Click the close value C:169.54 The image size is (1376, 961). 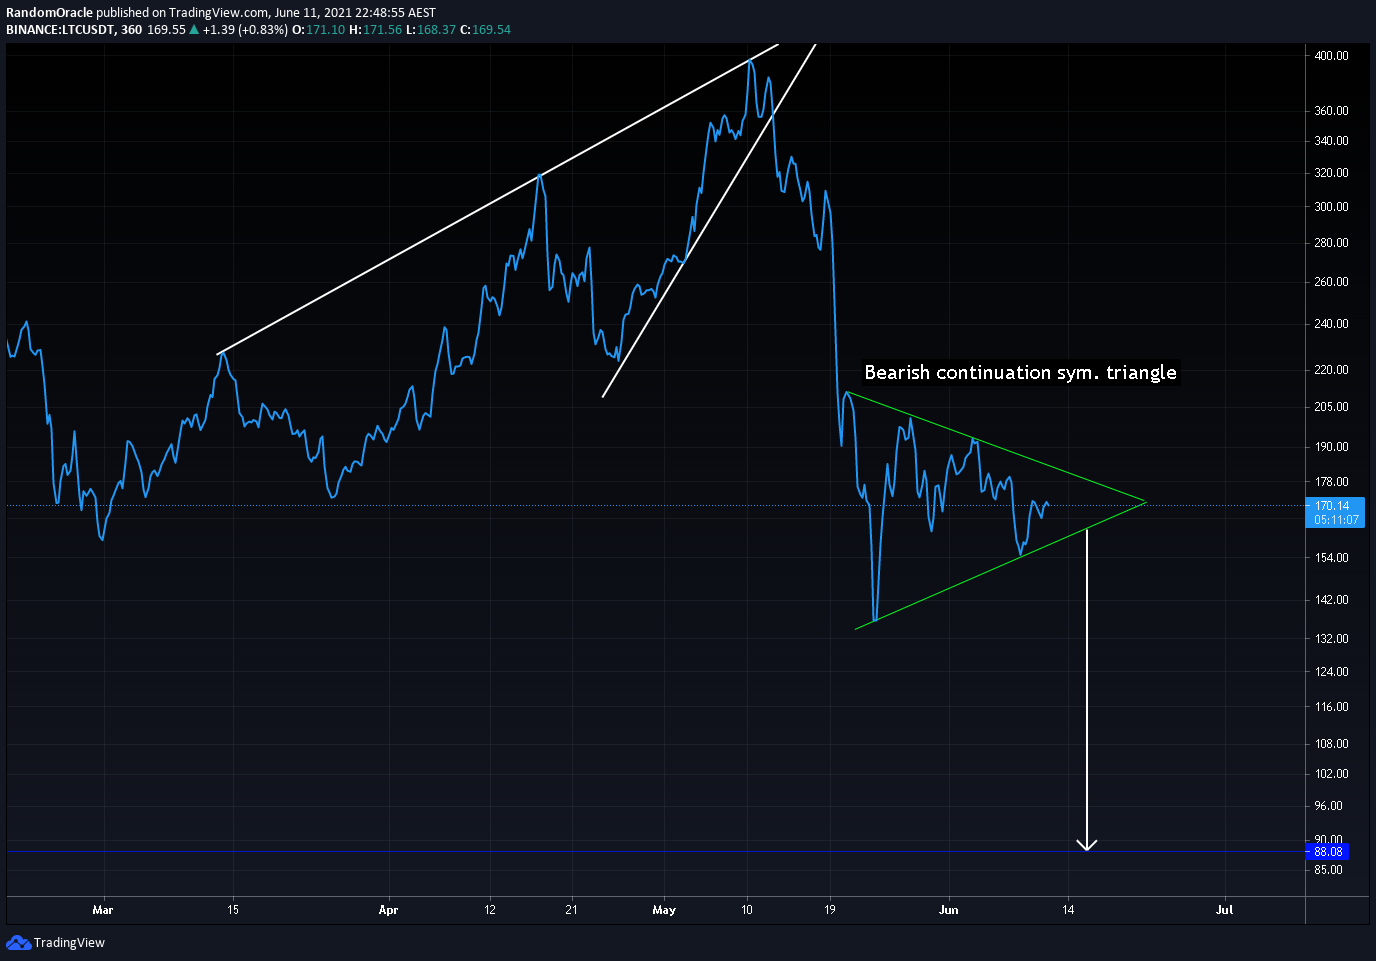point(485,30)
